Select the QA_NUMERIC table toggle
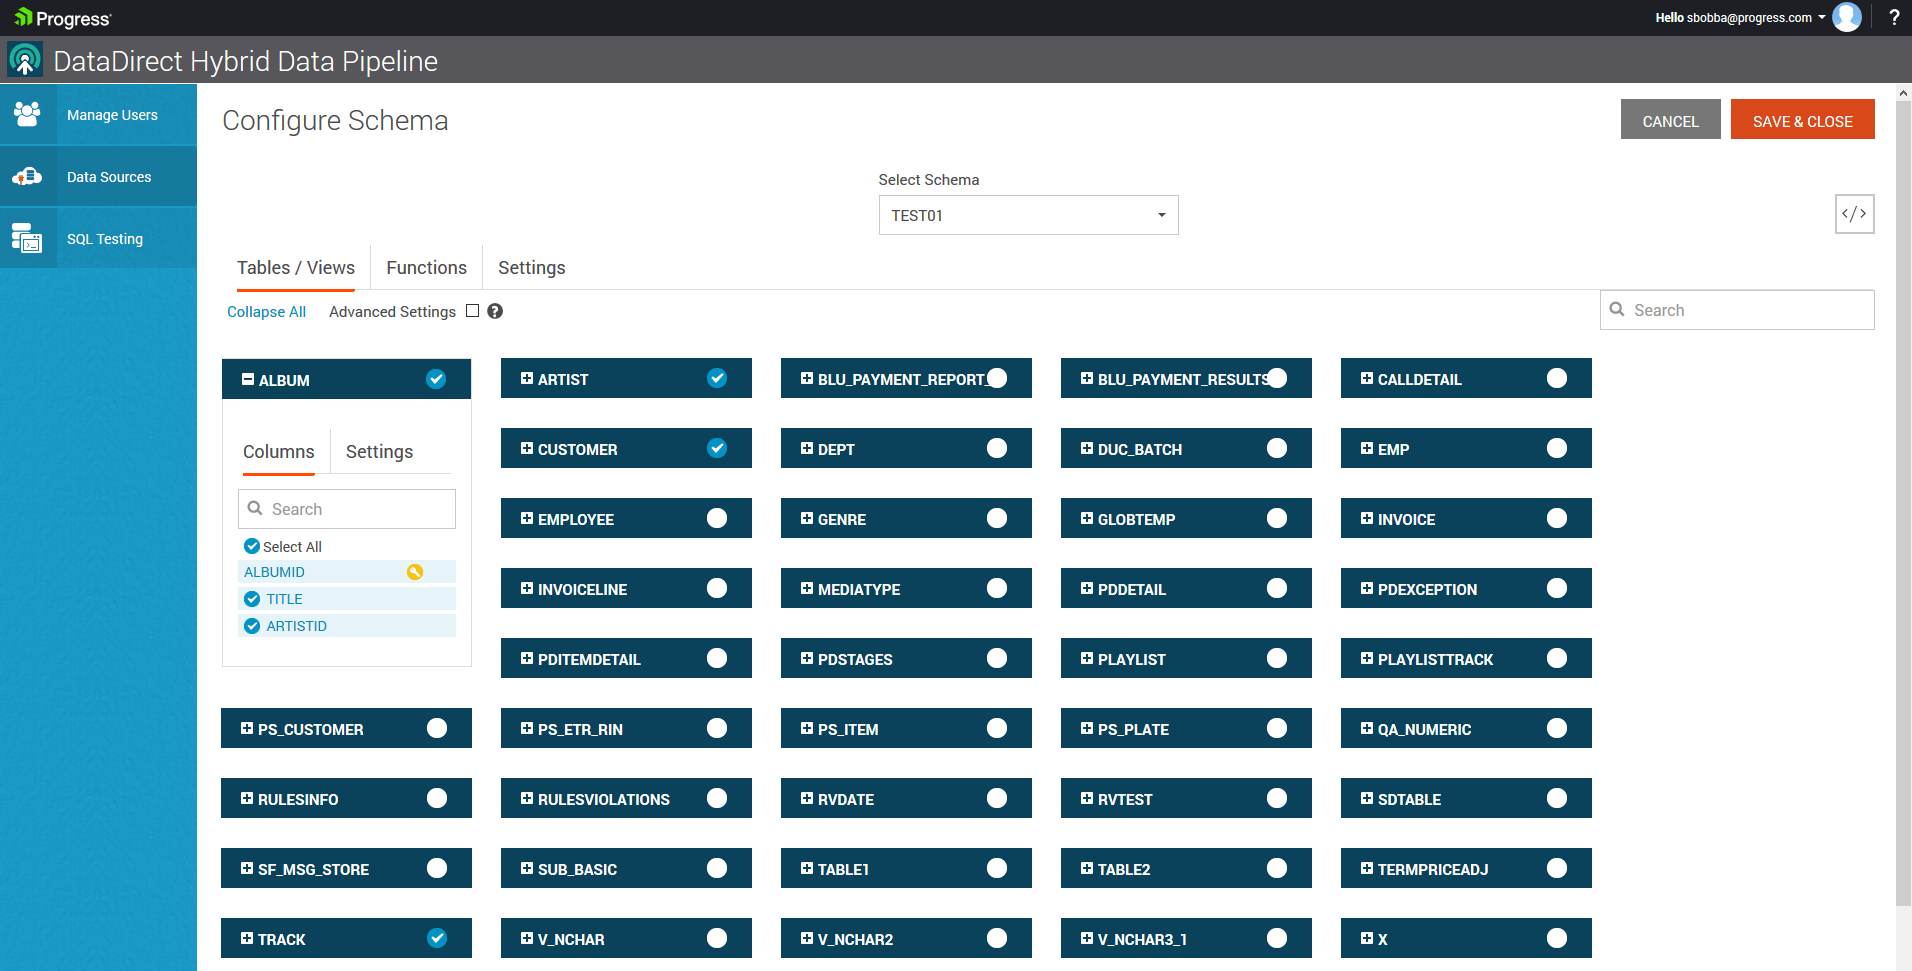This screenshot has width=1912, height=971. point(1557,728)
